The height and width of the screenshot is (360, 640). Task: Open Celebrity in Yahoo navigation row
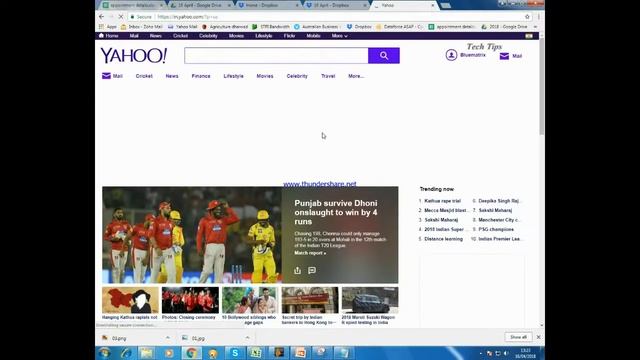297,76
